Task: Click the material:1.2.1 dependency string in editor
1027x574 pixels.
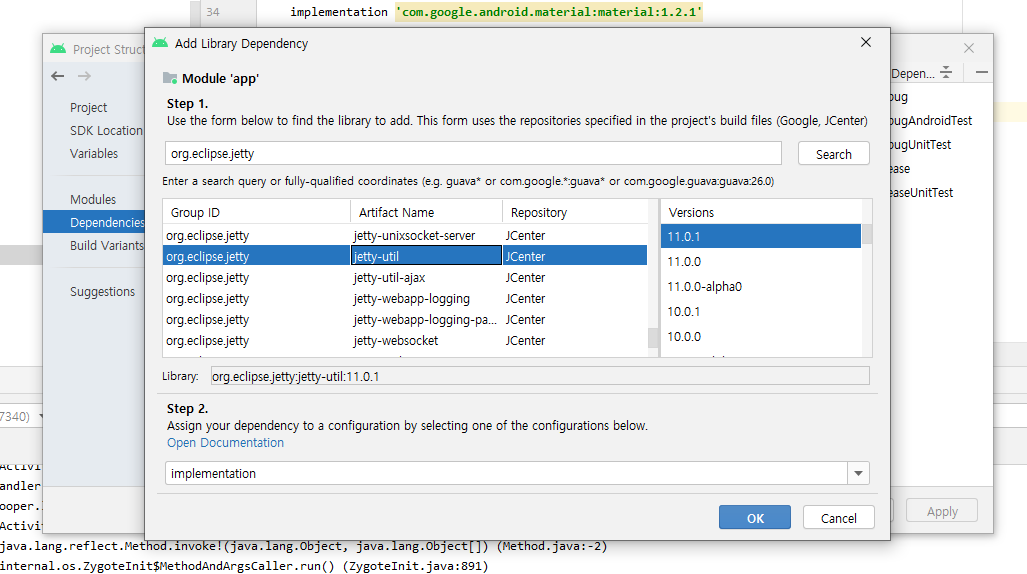Action: point(549,12)
